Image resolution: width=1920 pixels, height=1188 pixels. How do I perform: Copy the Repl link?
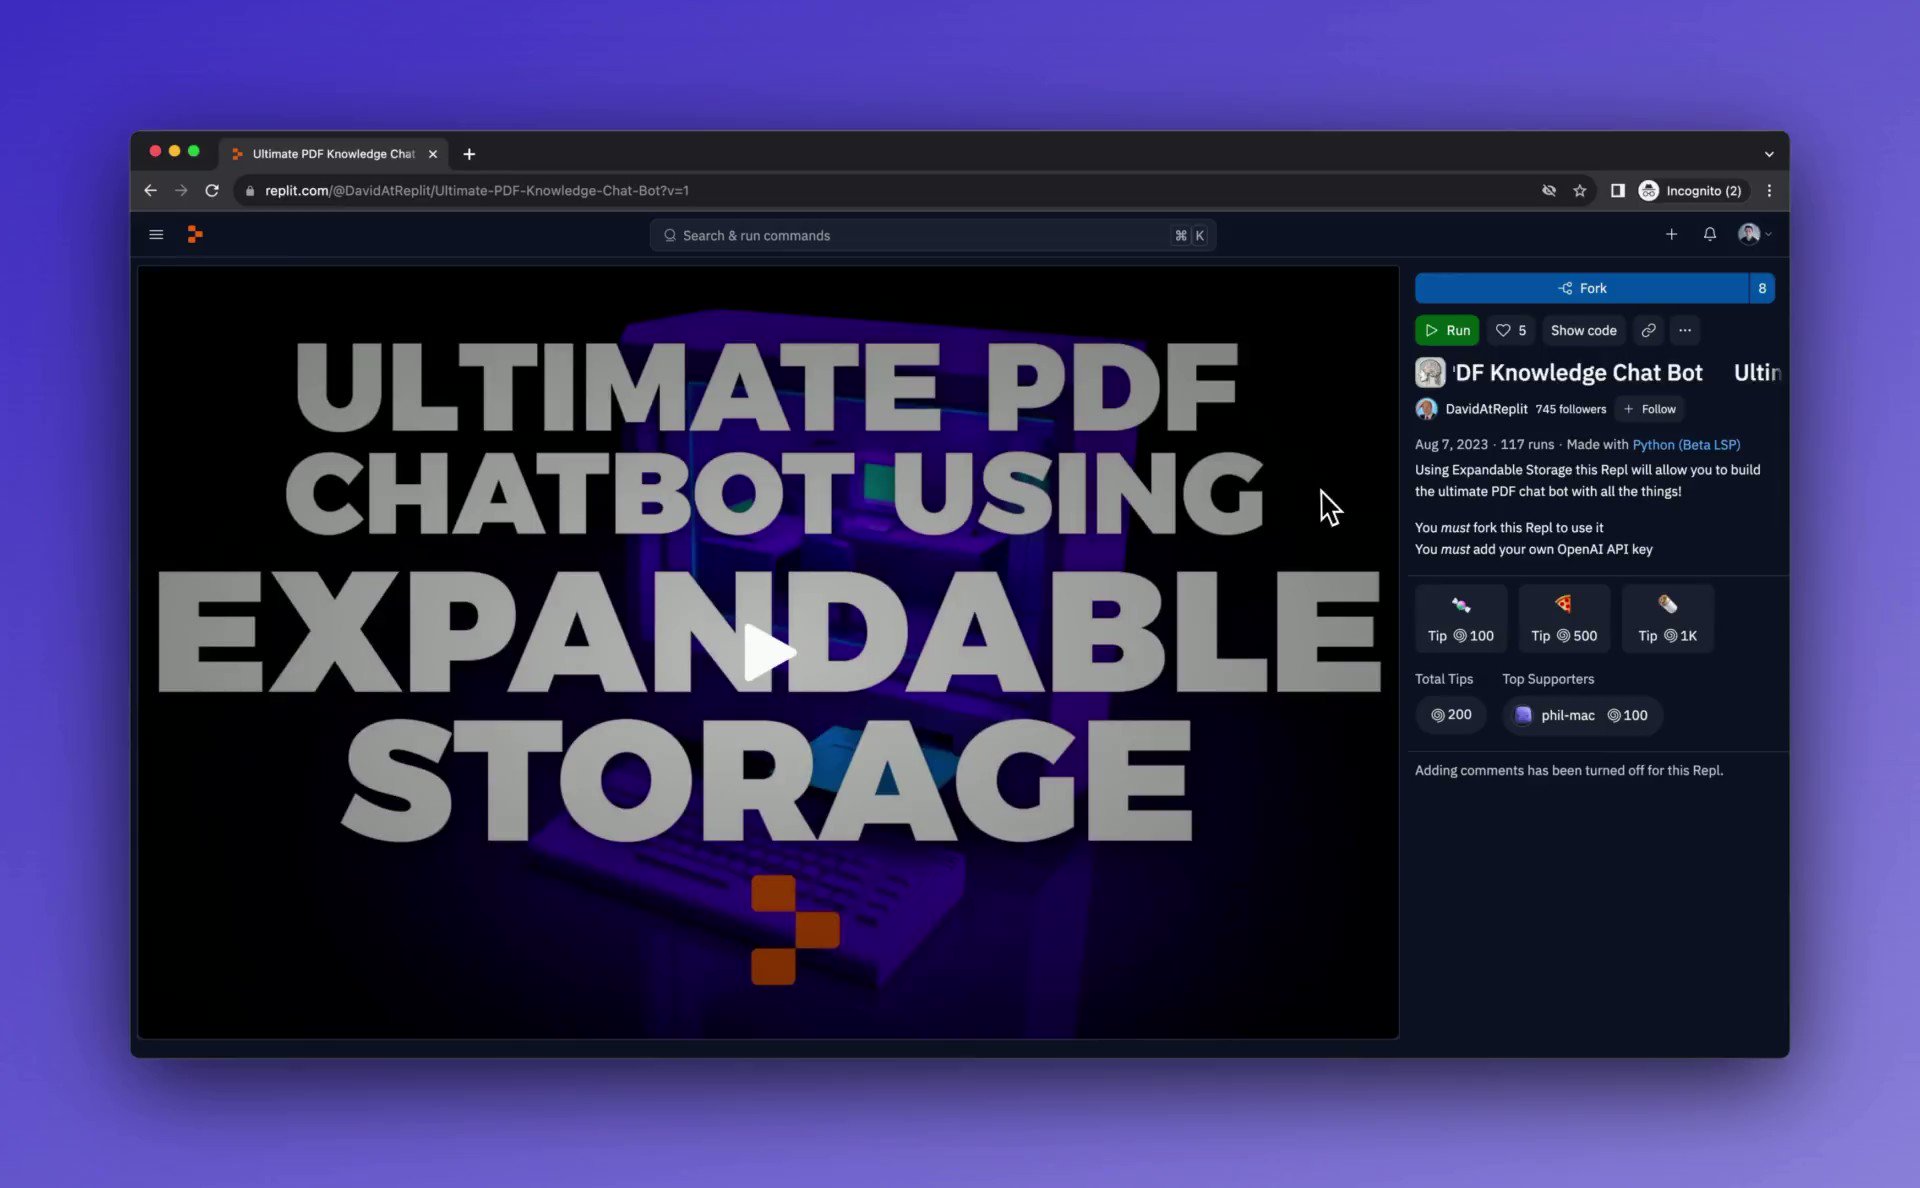pos(1648,330)
